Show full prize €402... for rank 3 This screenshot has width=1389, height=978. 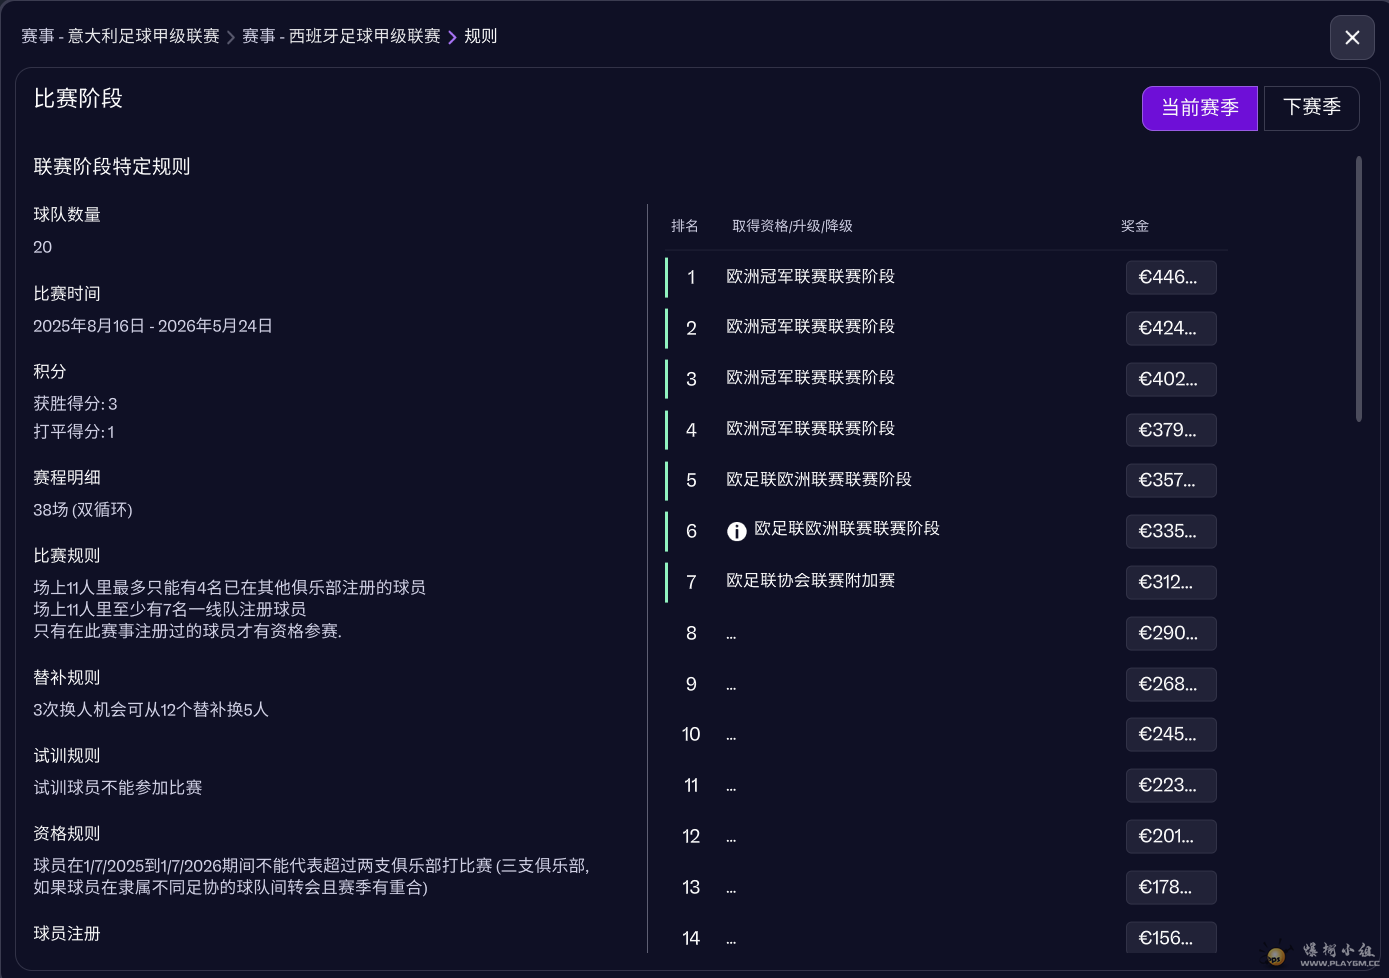[x=1170, y=380]
